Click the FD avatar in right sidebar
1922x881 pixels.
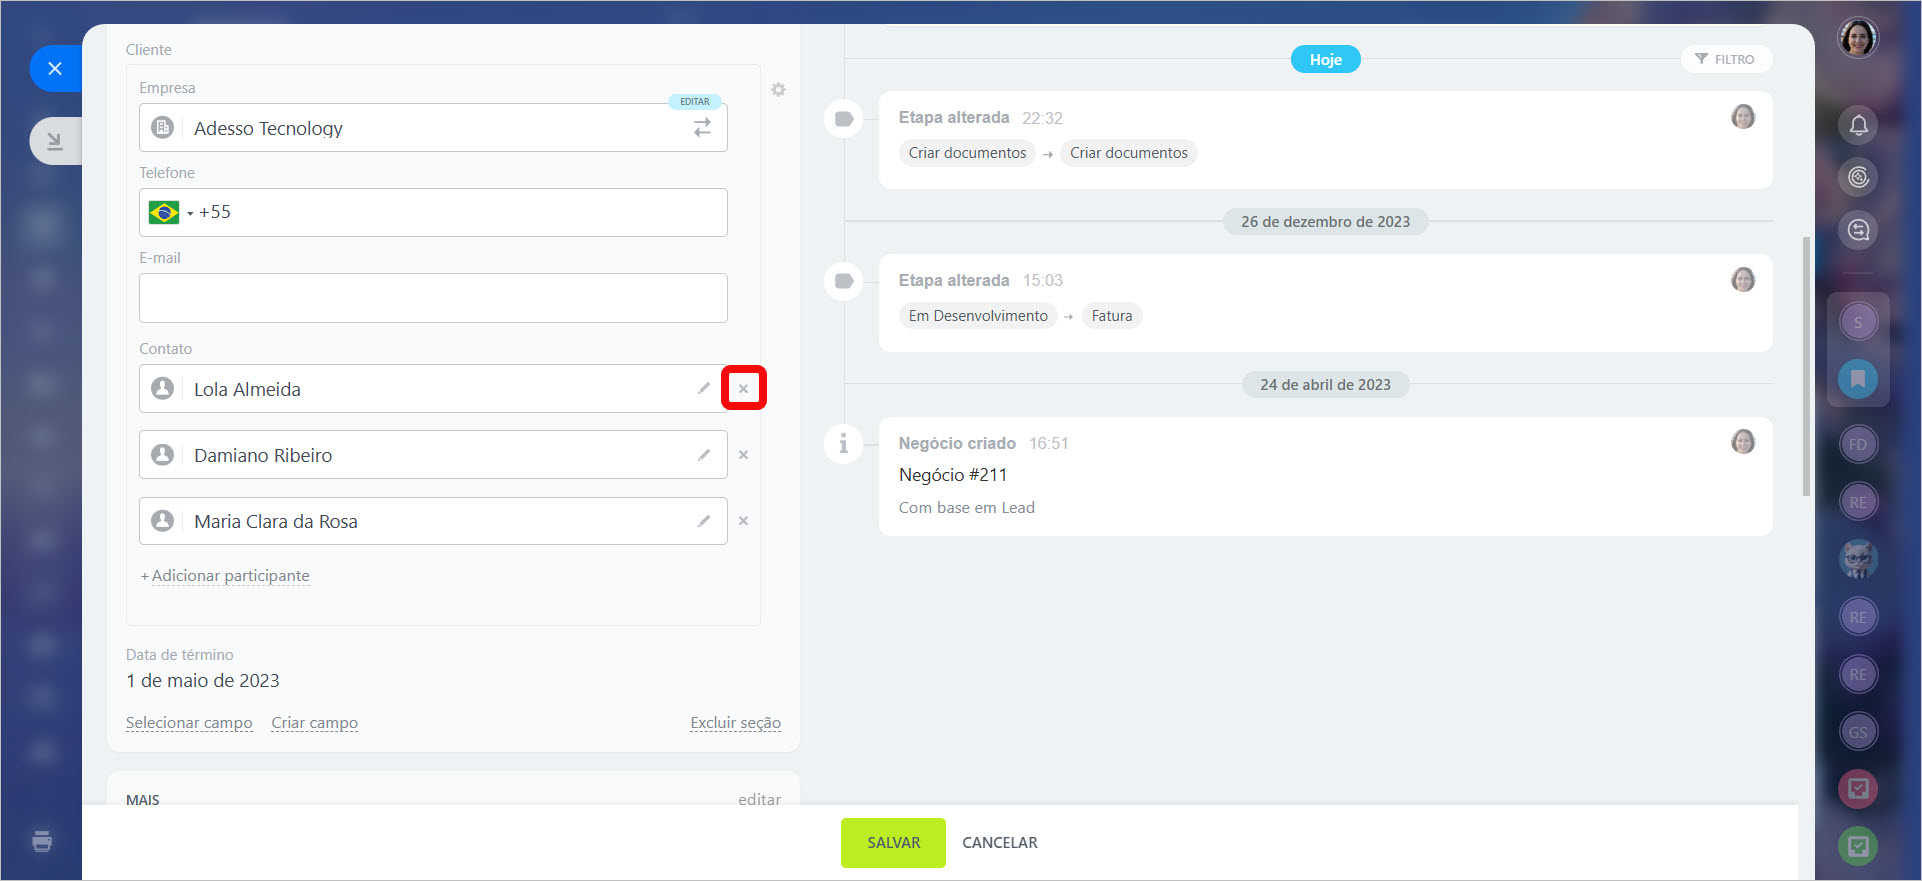click(x=1858, y=445)
